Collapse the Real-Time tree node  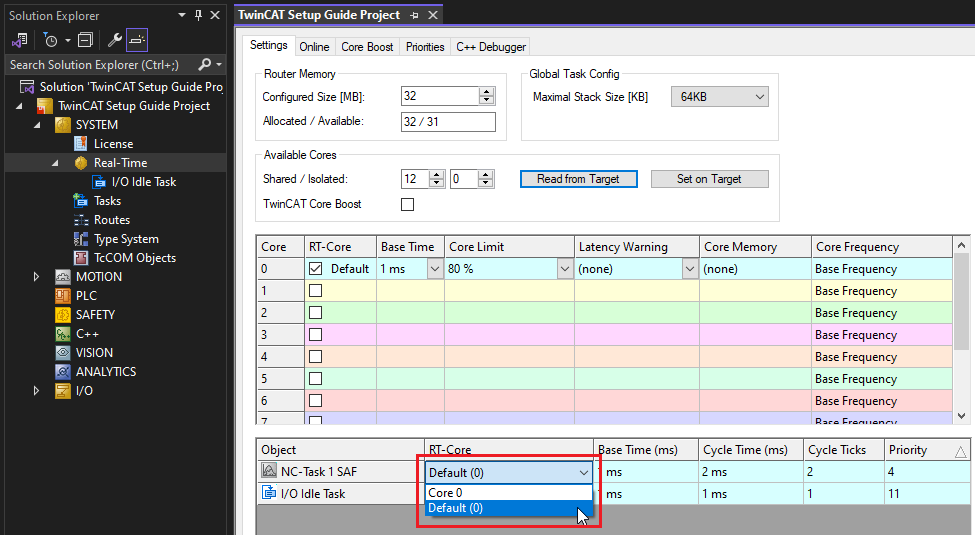55,163
